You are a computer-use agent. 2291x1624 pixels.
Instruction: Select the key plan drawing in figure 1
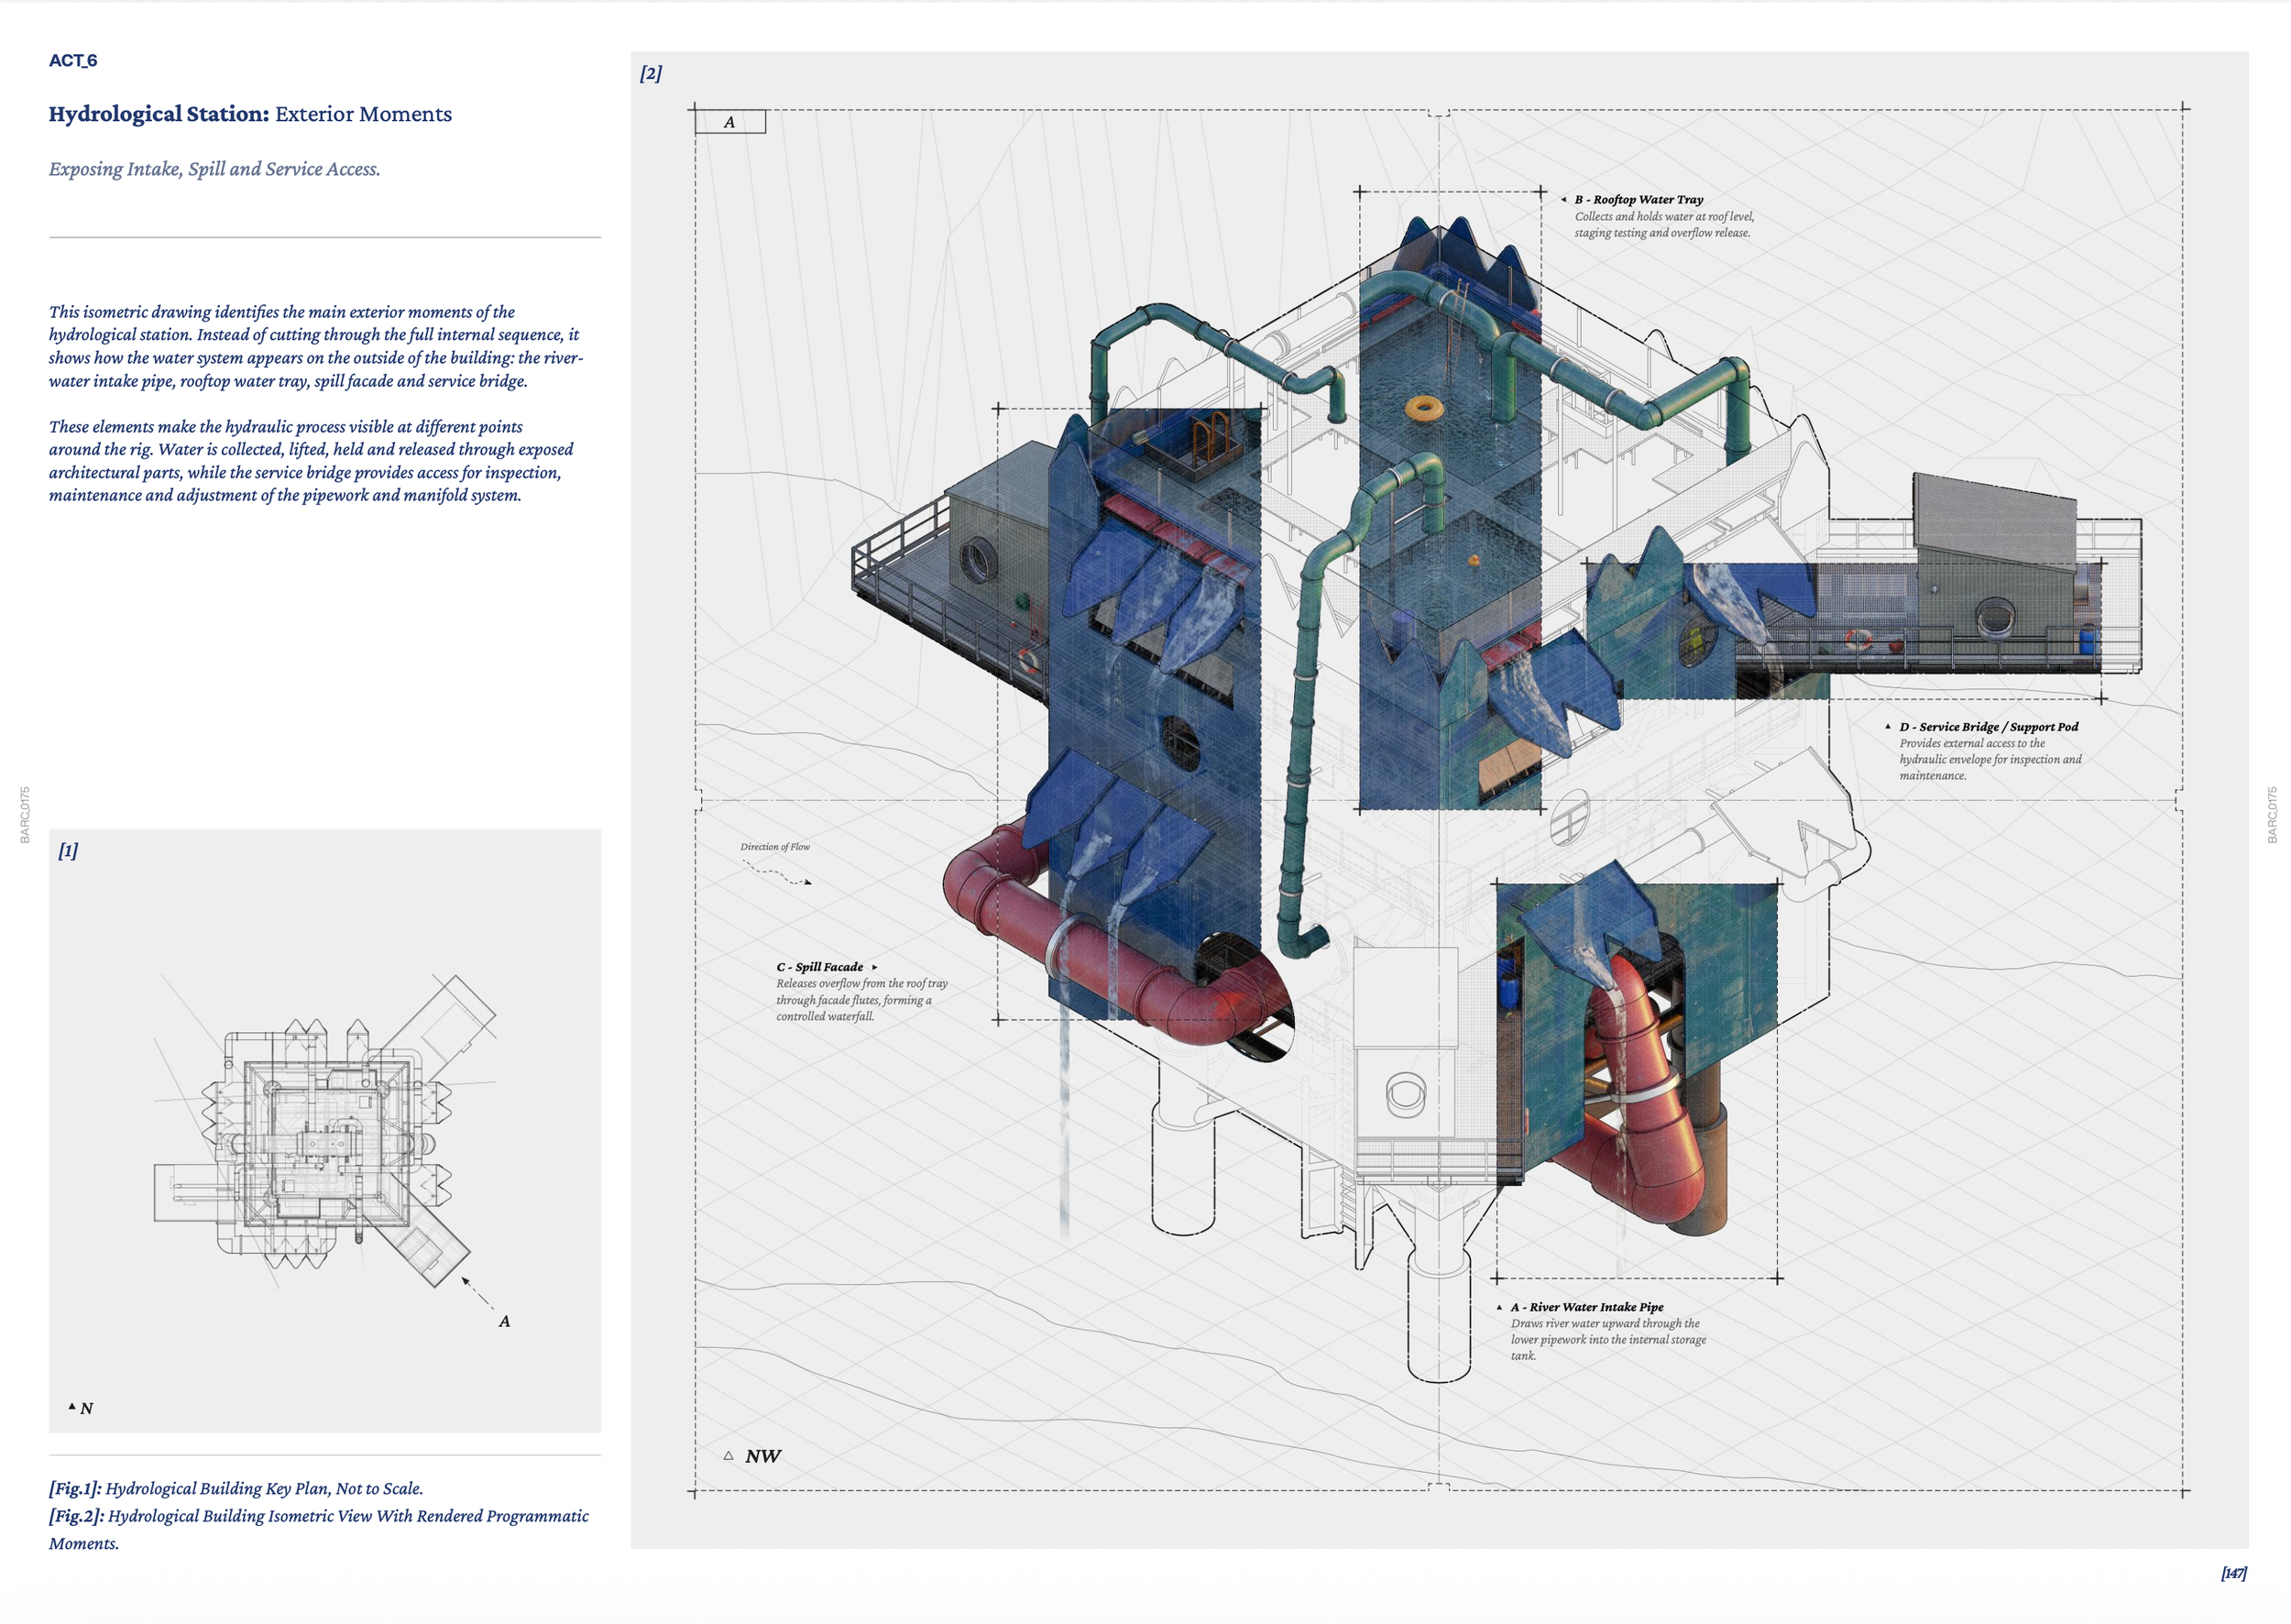(325, 1130)
